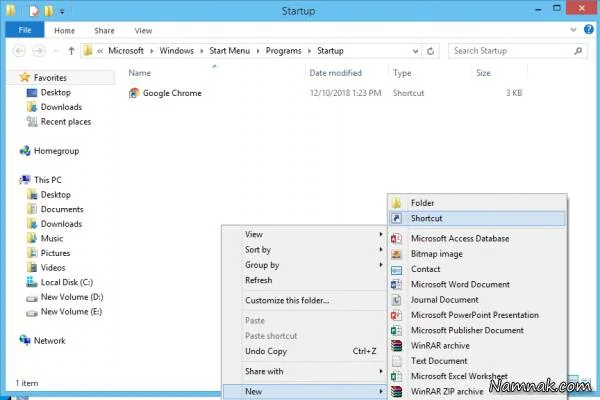Select Windows in the breadcrumb path
The image size is (600, 400).
(x=176, y=51)
